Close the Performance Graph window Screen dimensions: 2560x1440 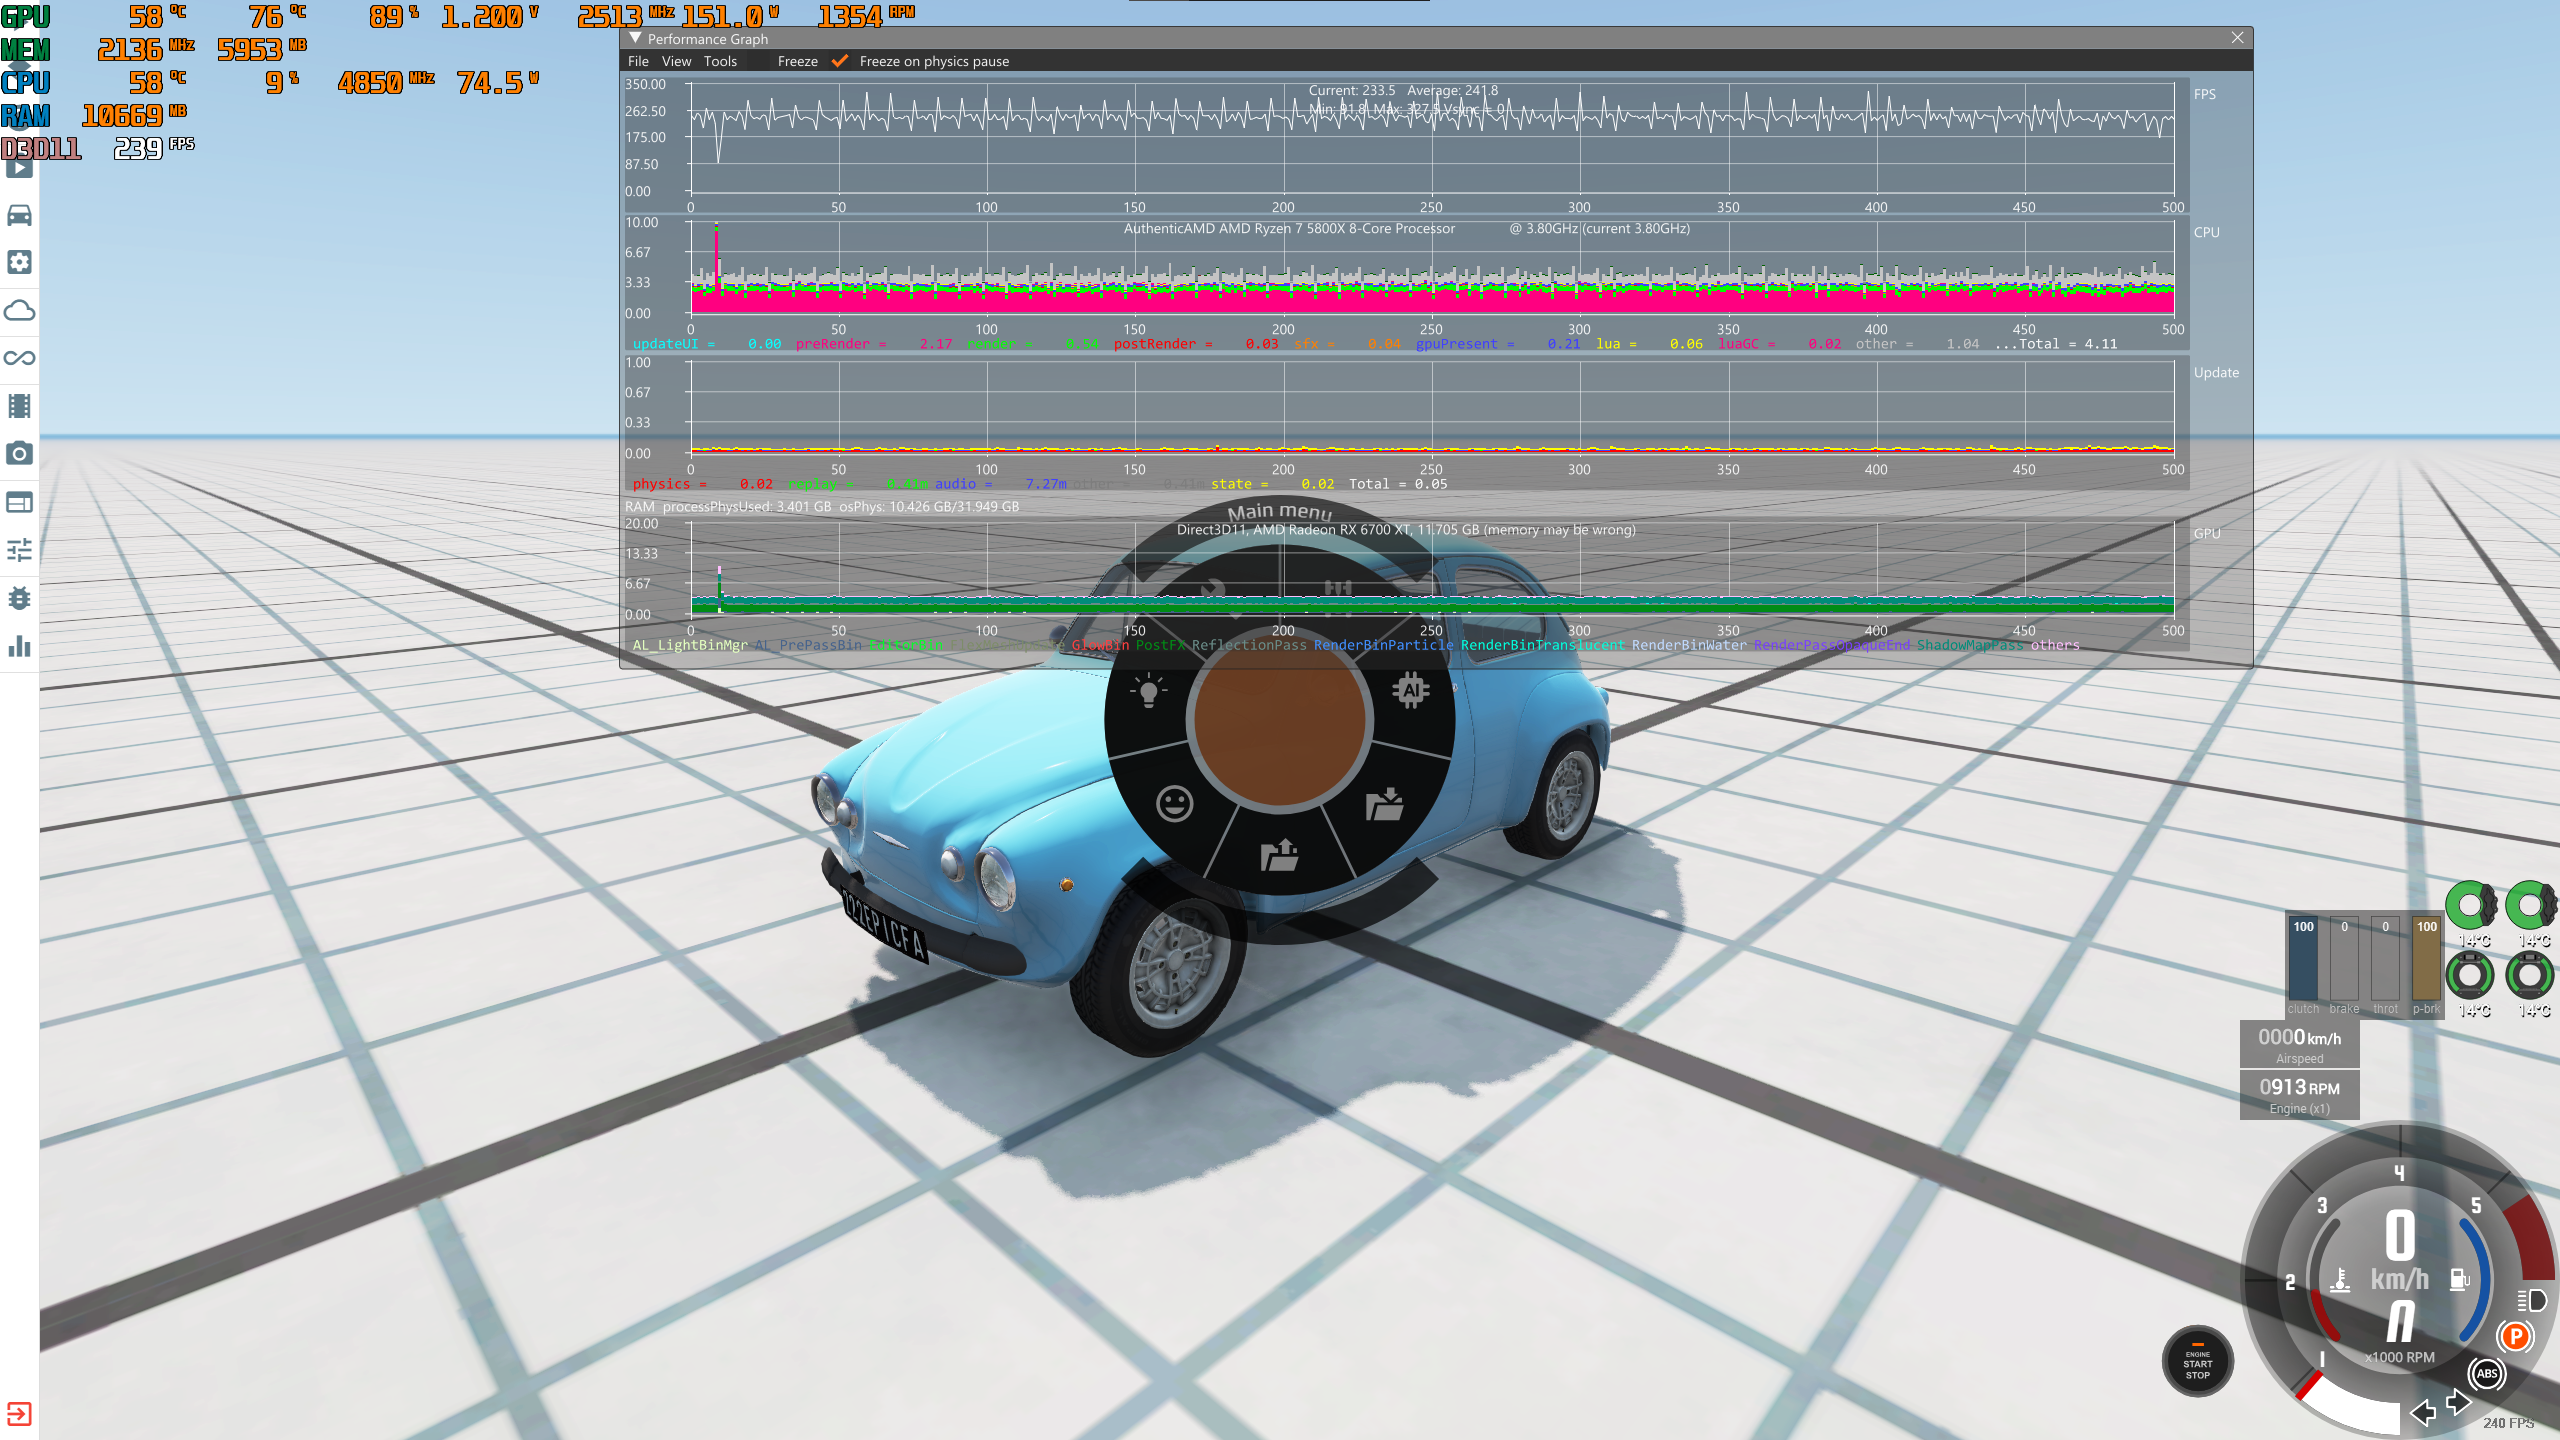click(x=2237, y=37)
